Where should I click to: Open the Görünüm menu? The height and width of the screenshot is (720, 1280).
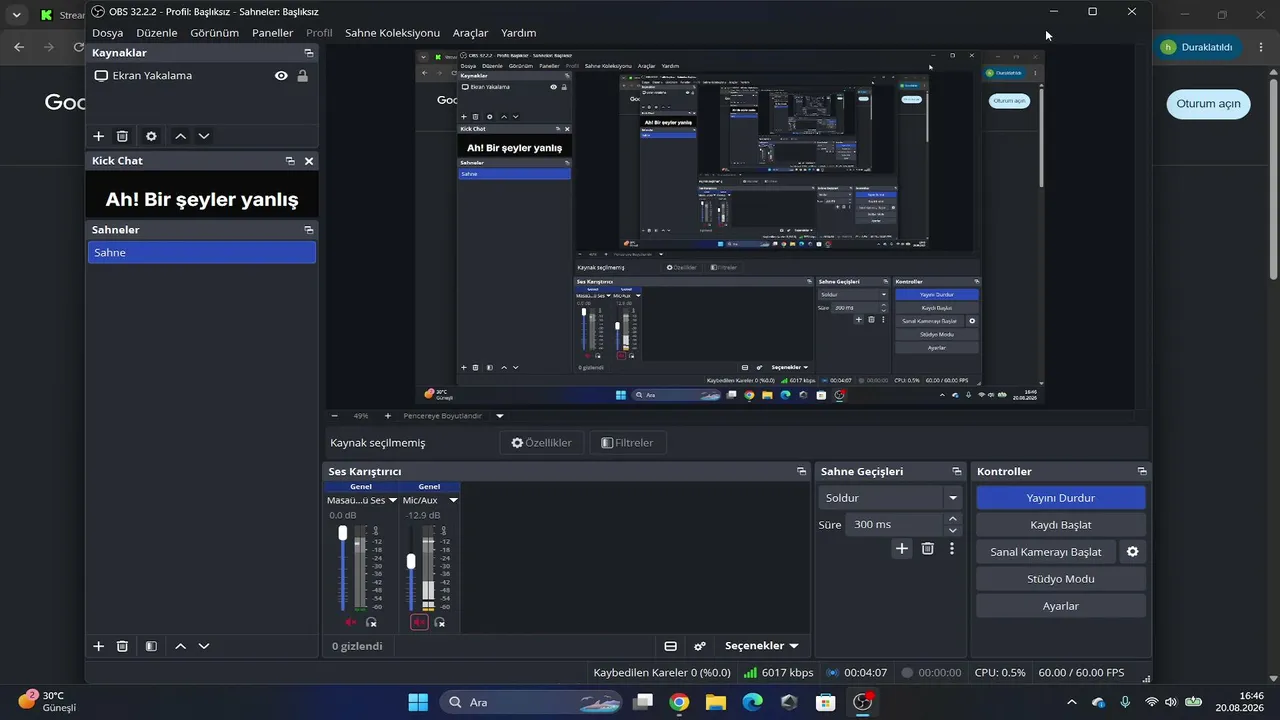coord(215,33)
